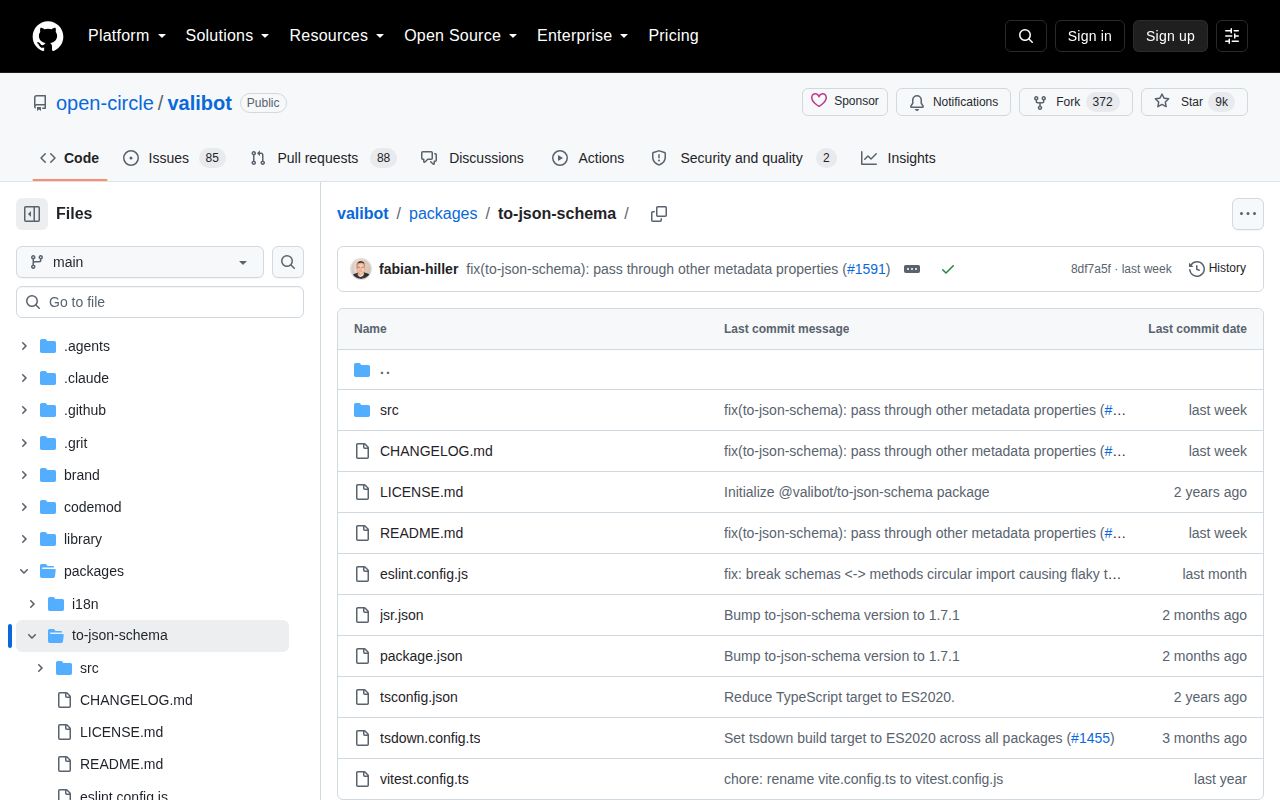Switch to the Pull requests tab

click(x=323, y=158)
